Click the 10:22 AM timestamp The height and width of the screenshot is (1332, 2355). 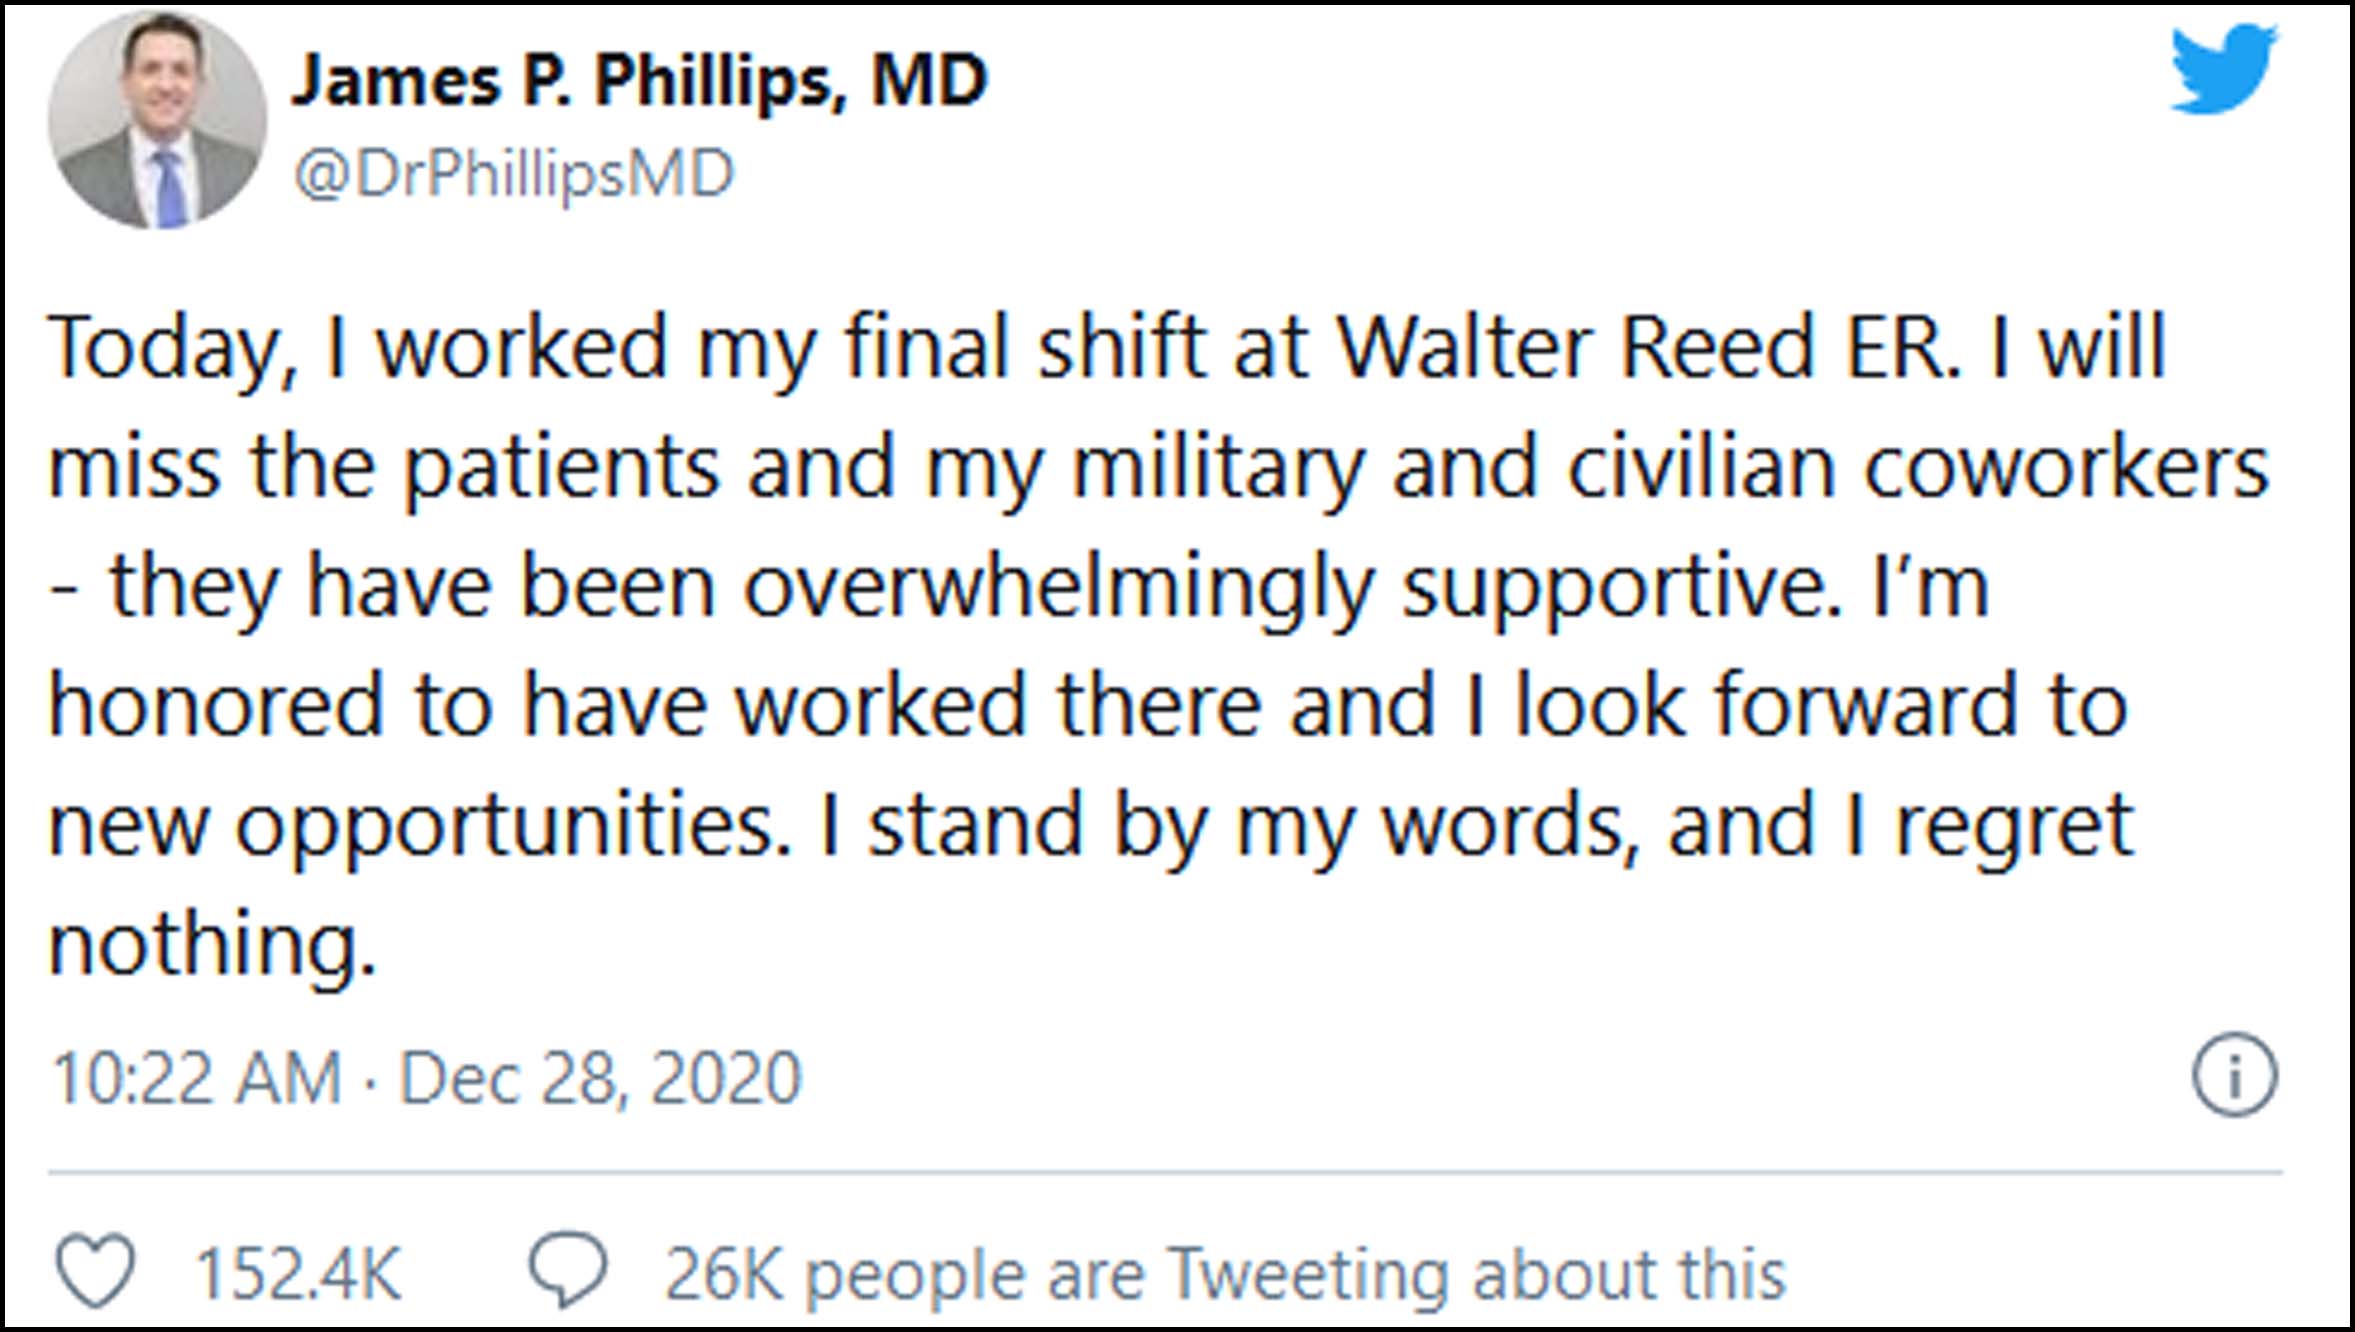197,1078
